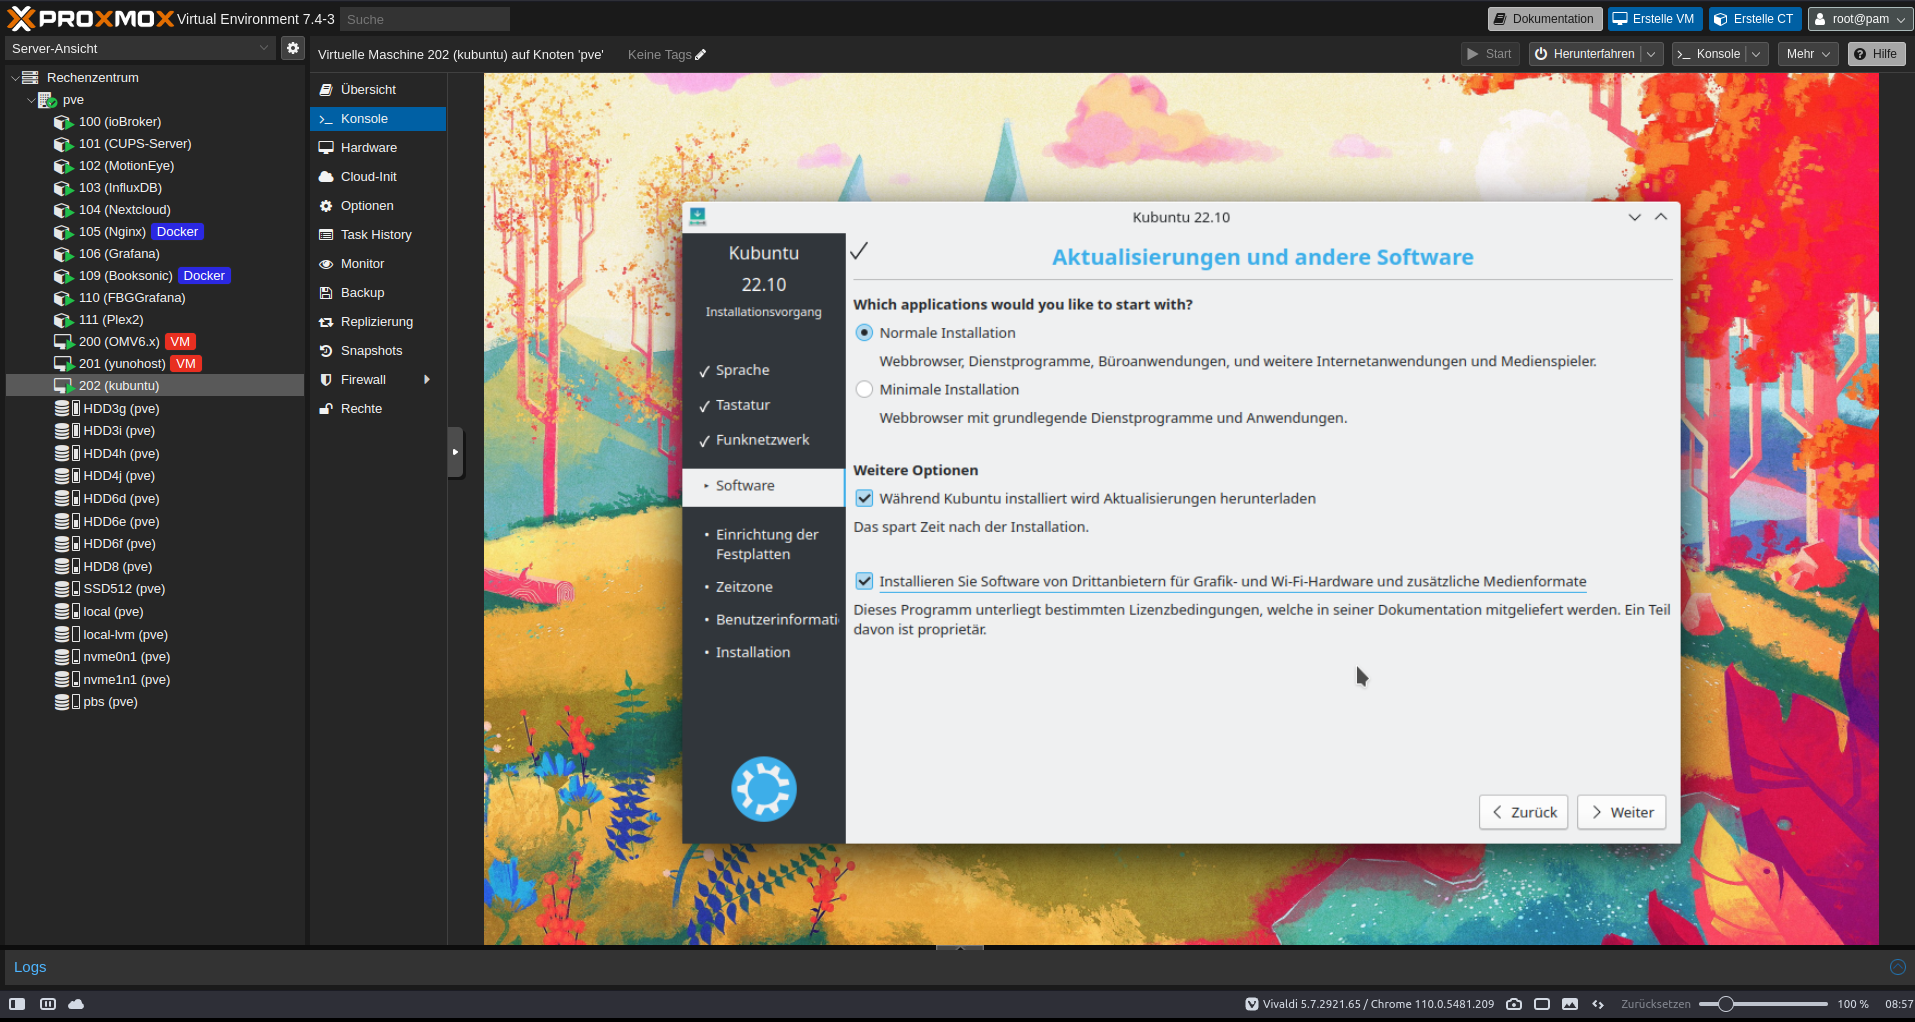Open the Mehr dropdown

[x=1808, y=54]
